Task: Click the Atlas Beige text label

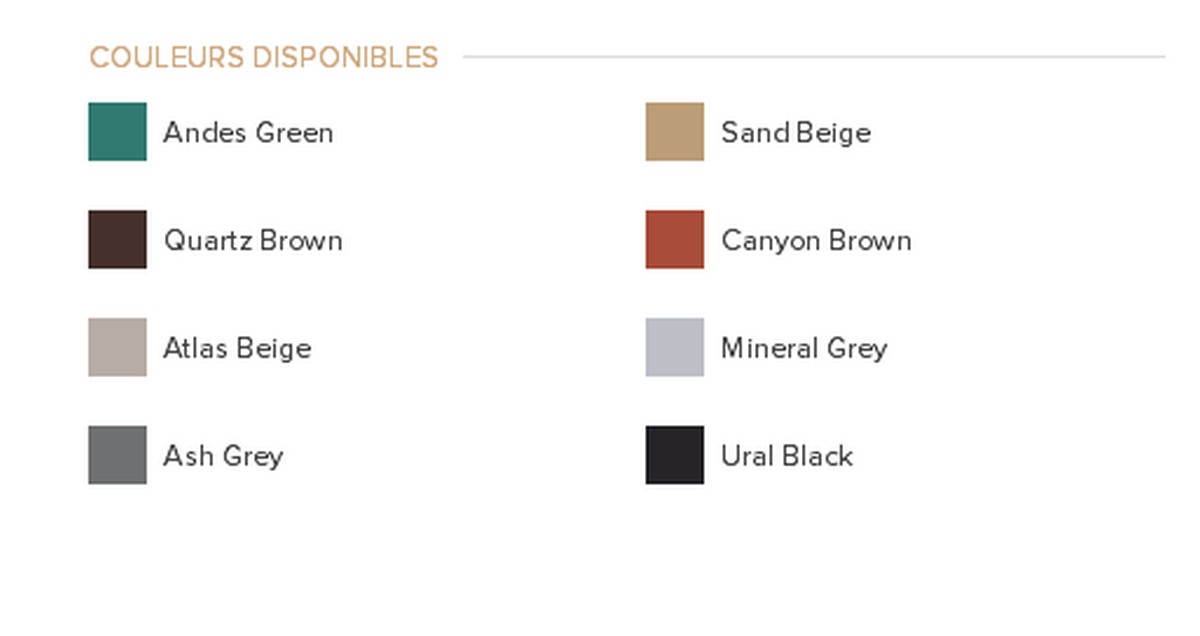Action: pos(237,349)
